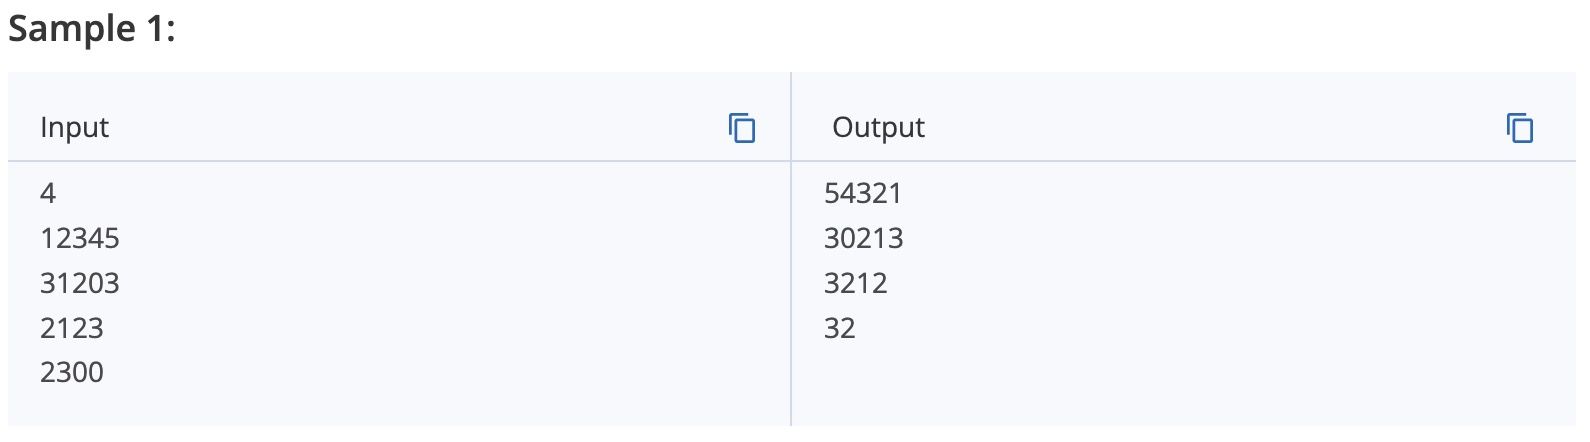This screenshot has height=442, width=1590.
Task: Click blank header space between Output label and copy icon
Action: click(1215, 128)
